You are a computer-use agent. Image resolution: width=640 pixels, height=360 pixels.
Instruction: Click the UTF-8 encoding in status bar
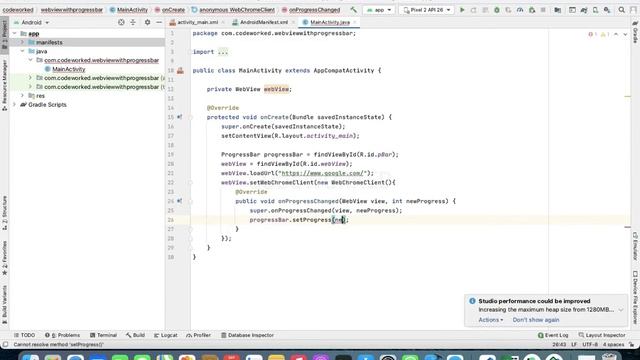[590, 345]
